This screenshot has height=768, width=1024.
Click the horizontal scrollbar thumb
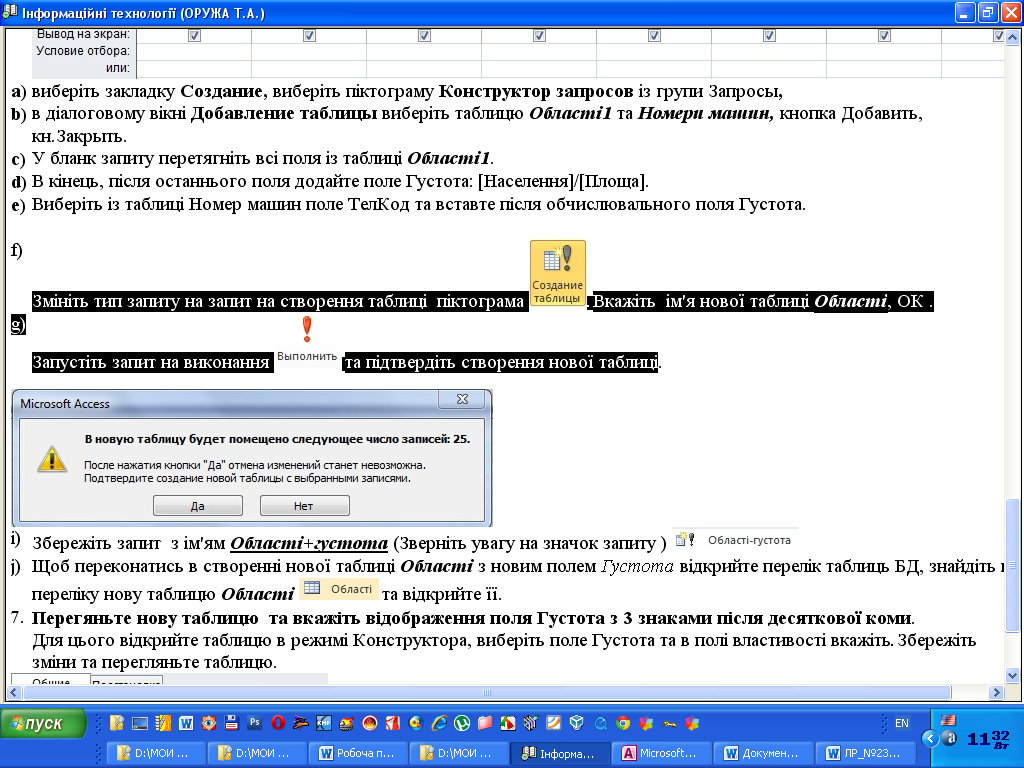point(487,692)
